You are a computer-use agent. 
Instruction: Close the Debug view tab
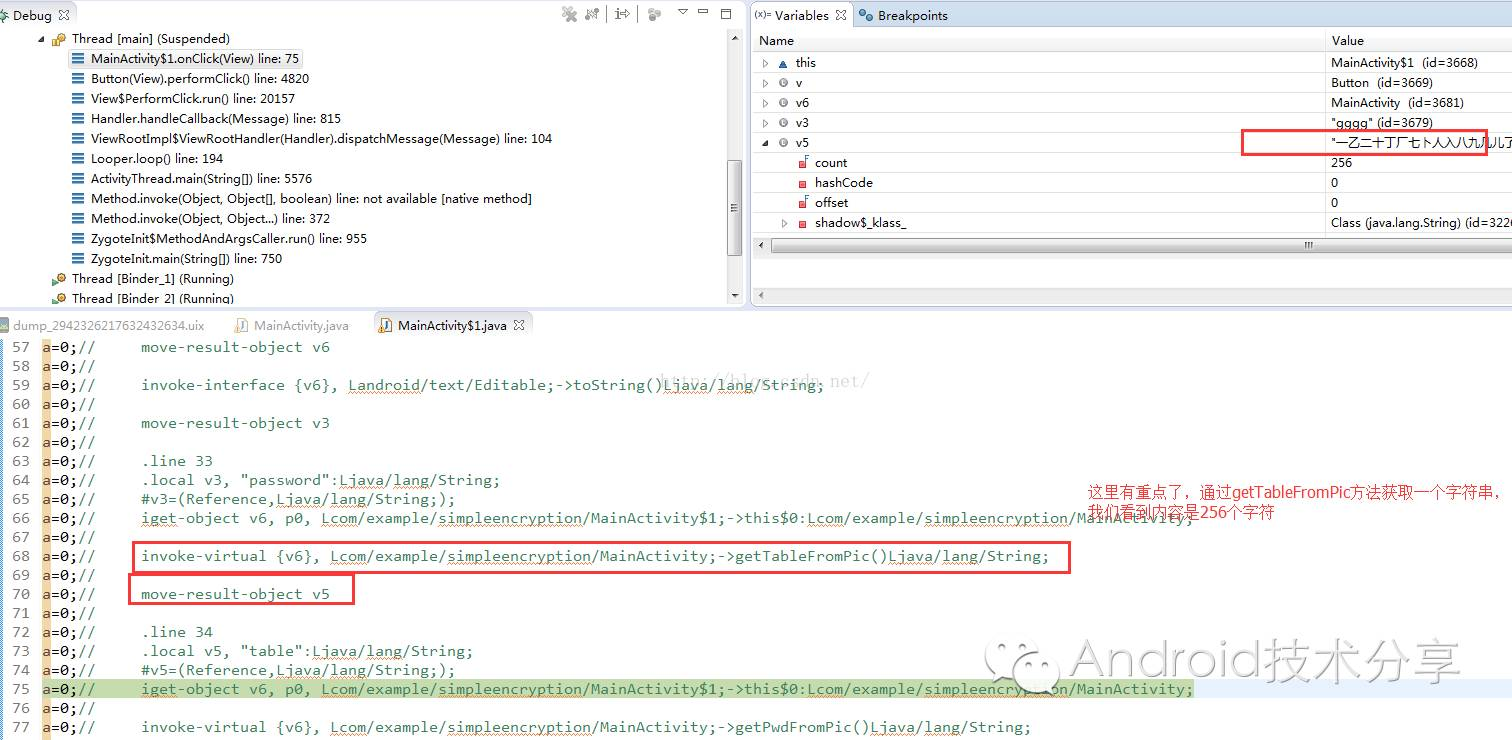65,15
